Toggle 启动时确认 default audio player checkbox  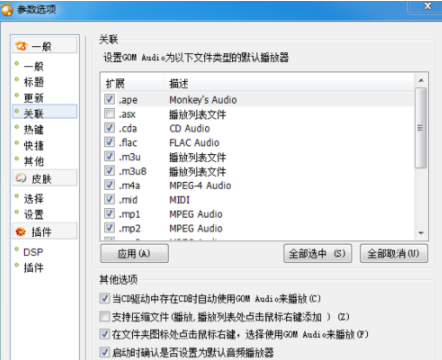point(105,352)
